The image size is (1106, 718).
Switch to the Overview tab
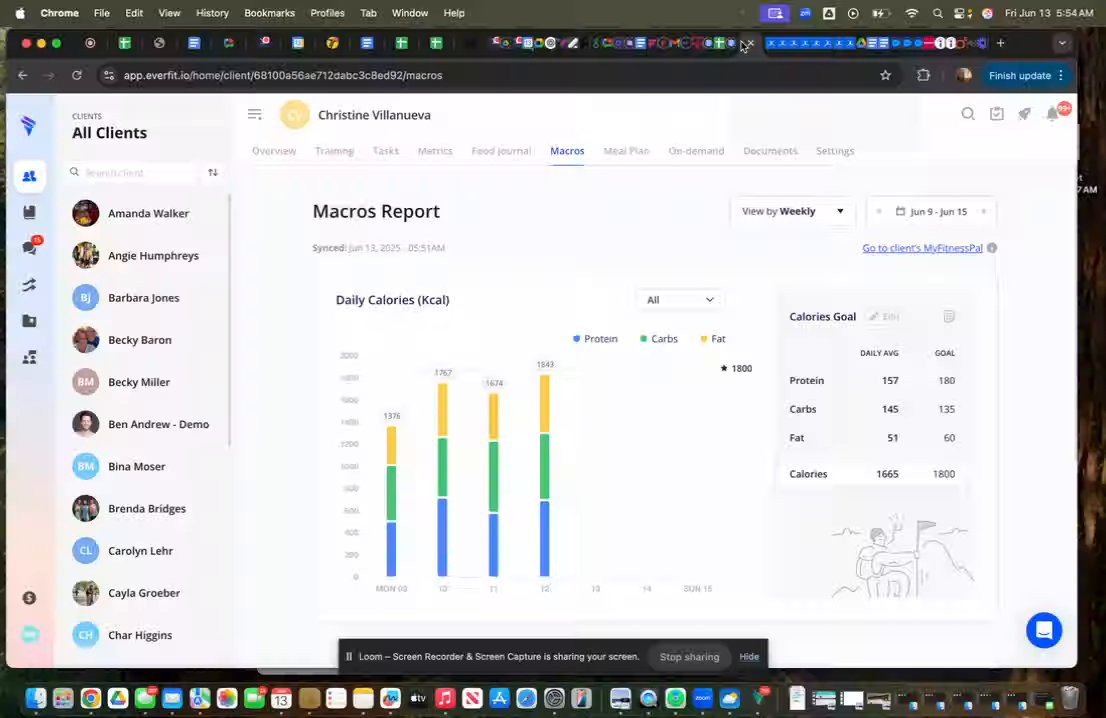pos(274,151)
